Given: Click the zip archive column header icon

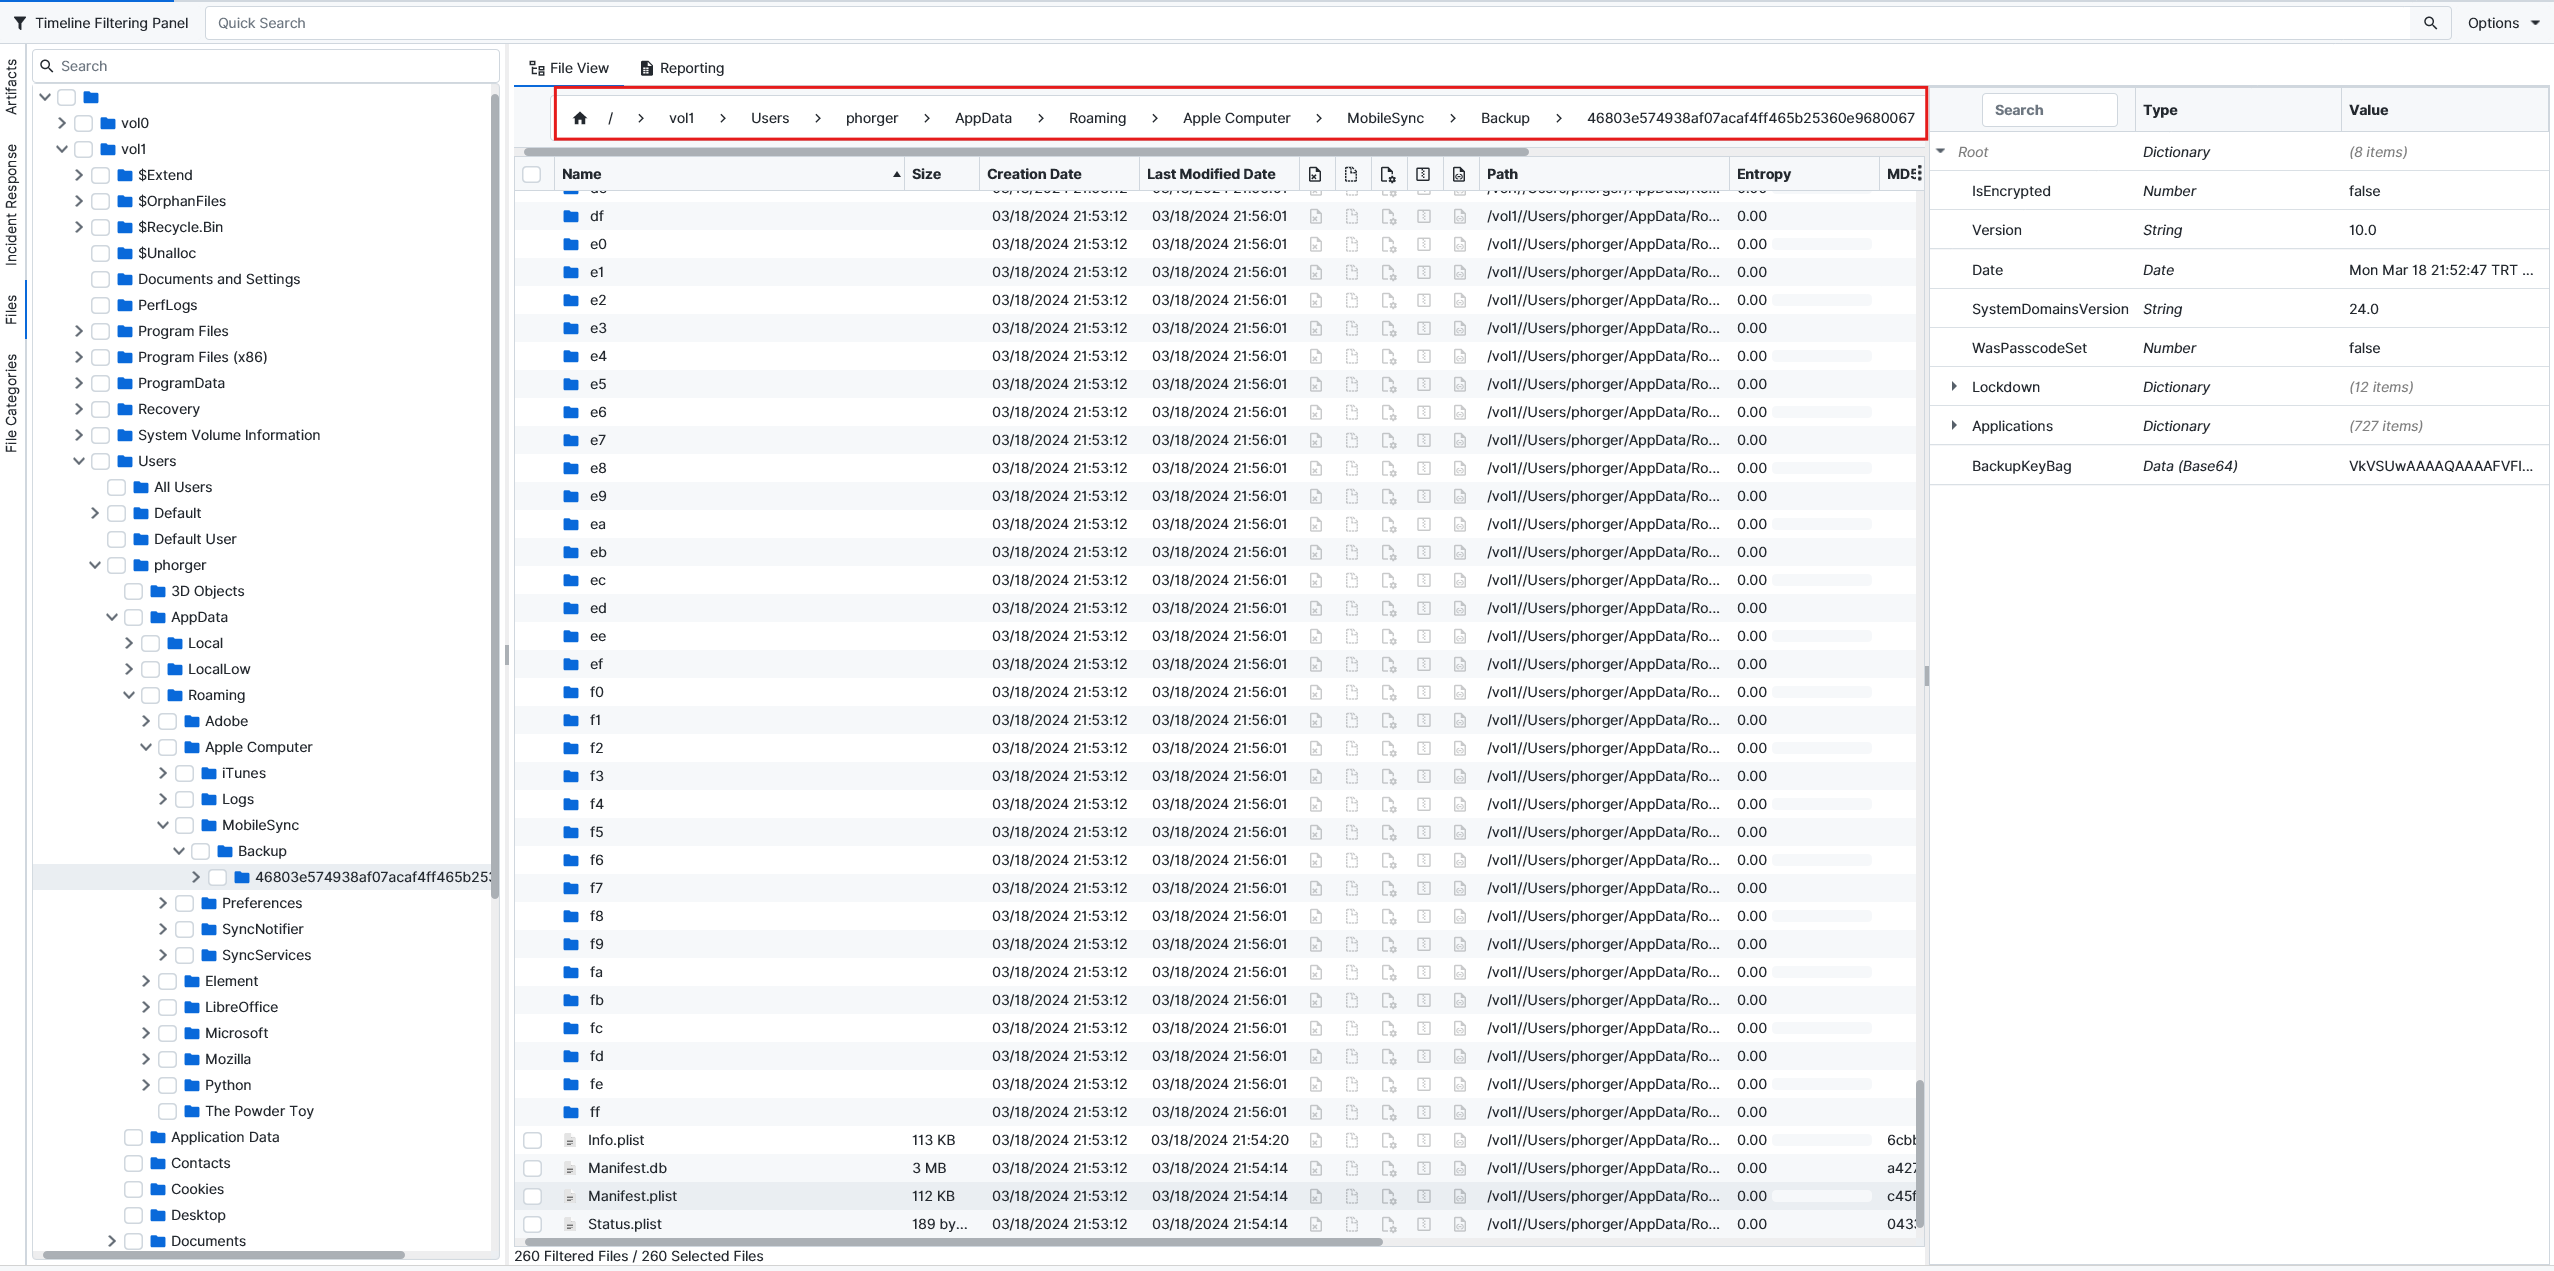Looking at the screenshot, I should (x=1423, y=174).
